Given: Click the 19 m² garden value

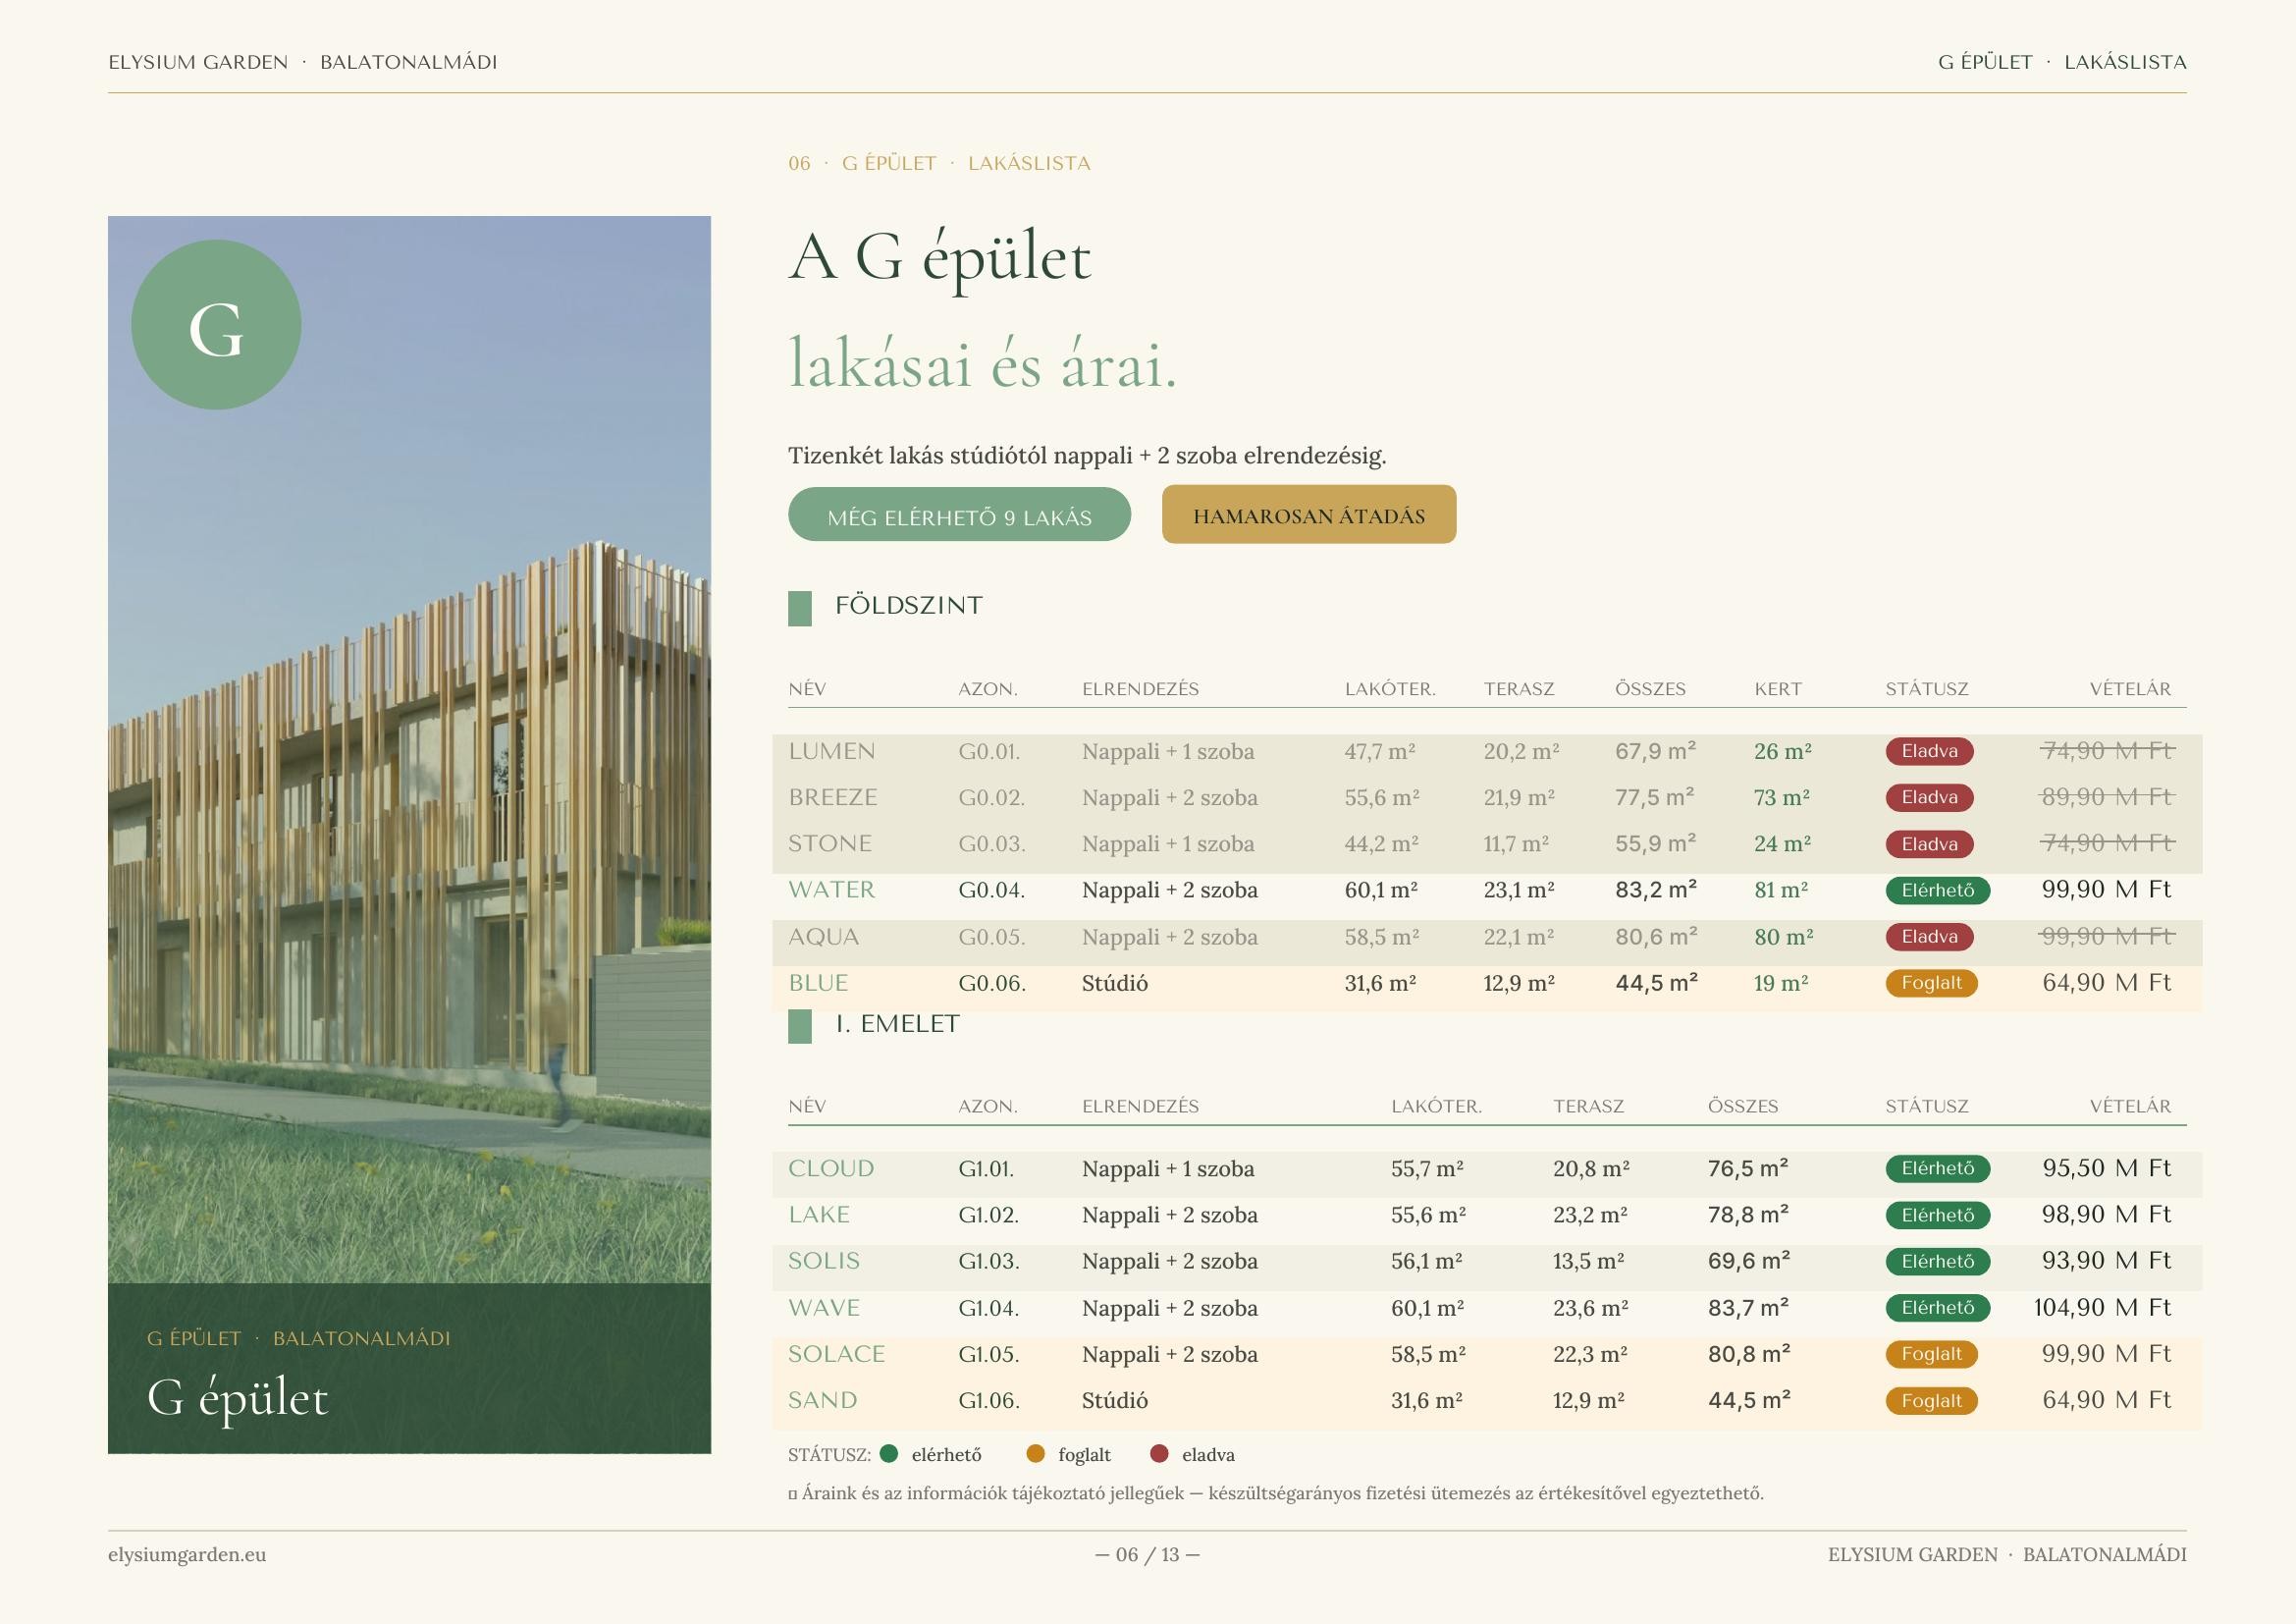Looking at the screenshot, I should (x=1781, y=983).
